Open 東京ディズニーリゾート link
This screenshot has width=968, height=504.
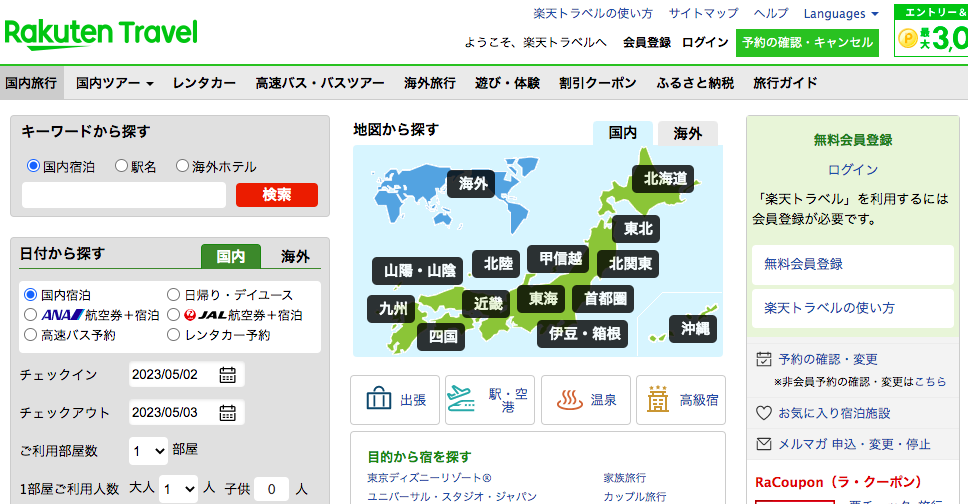(x=430, y=478)
